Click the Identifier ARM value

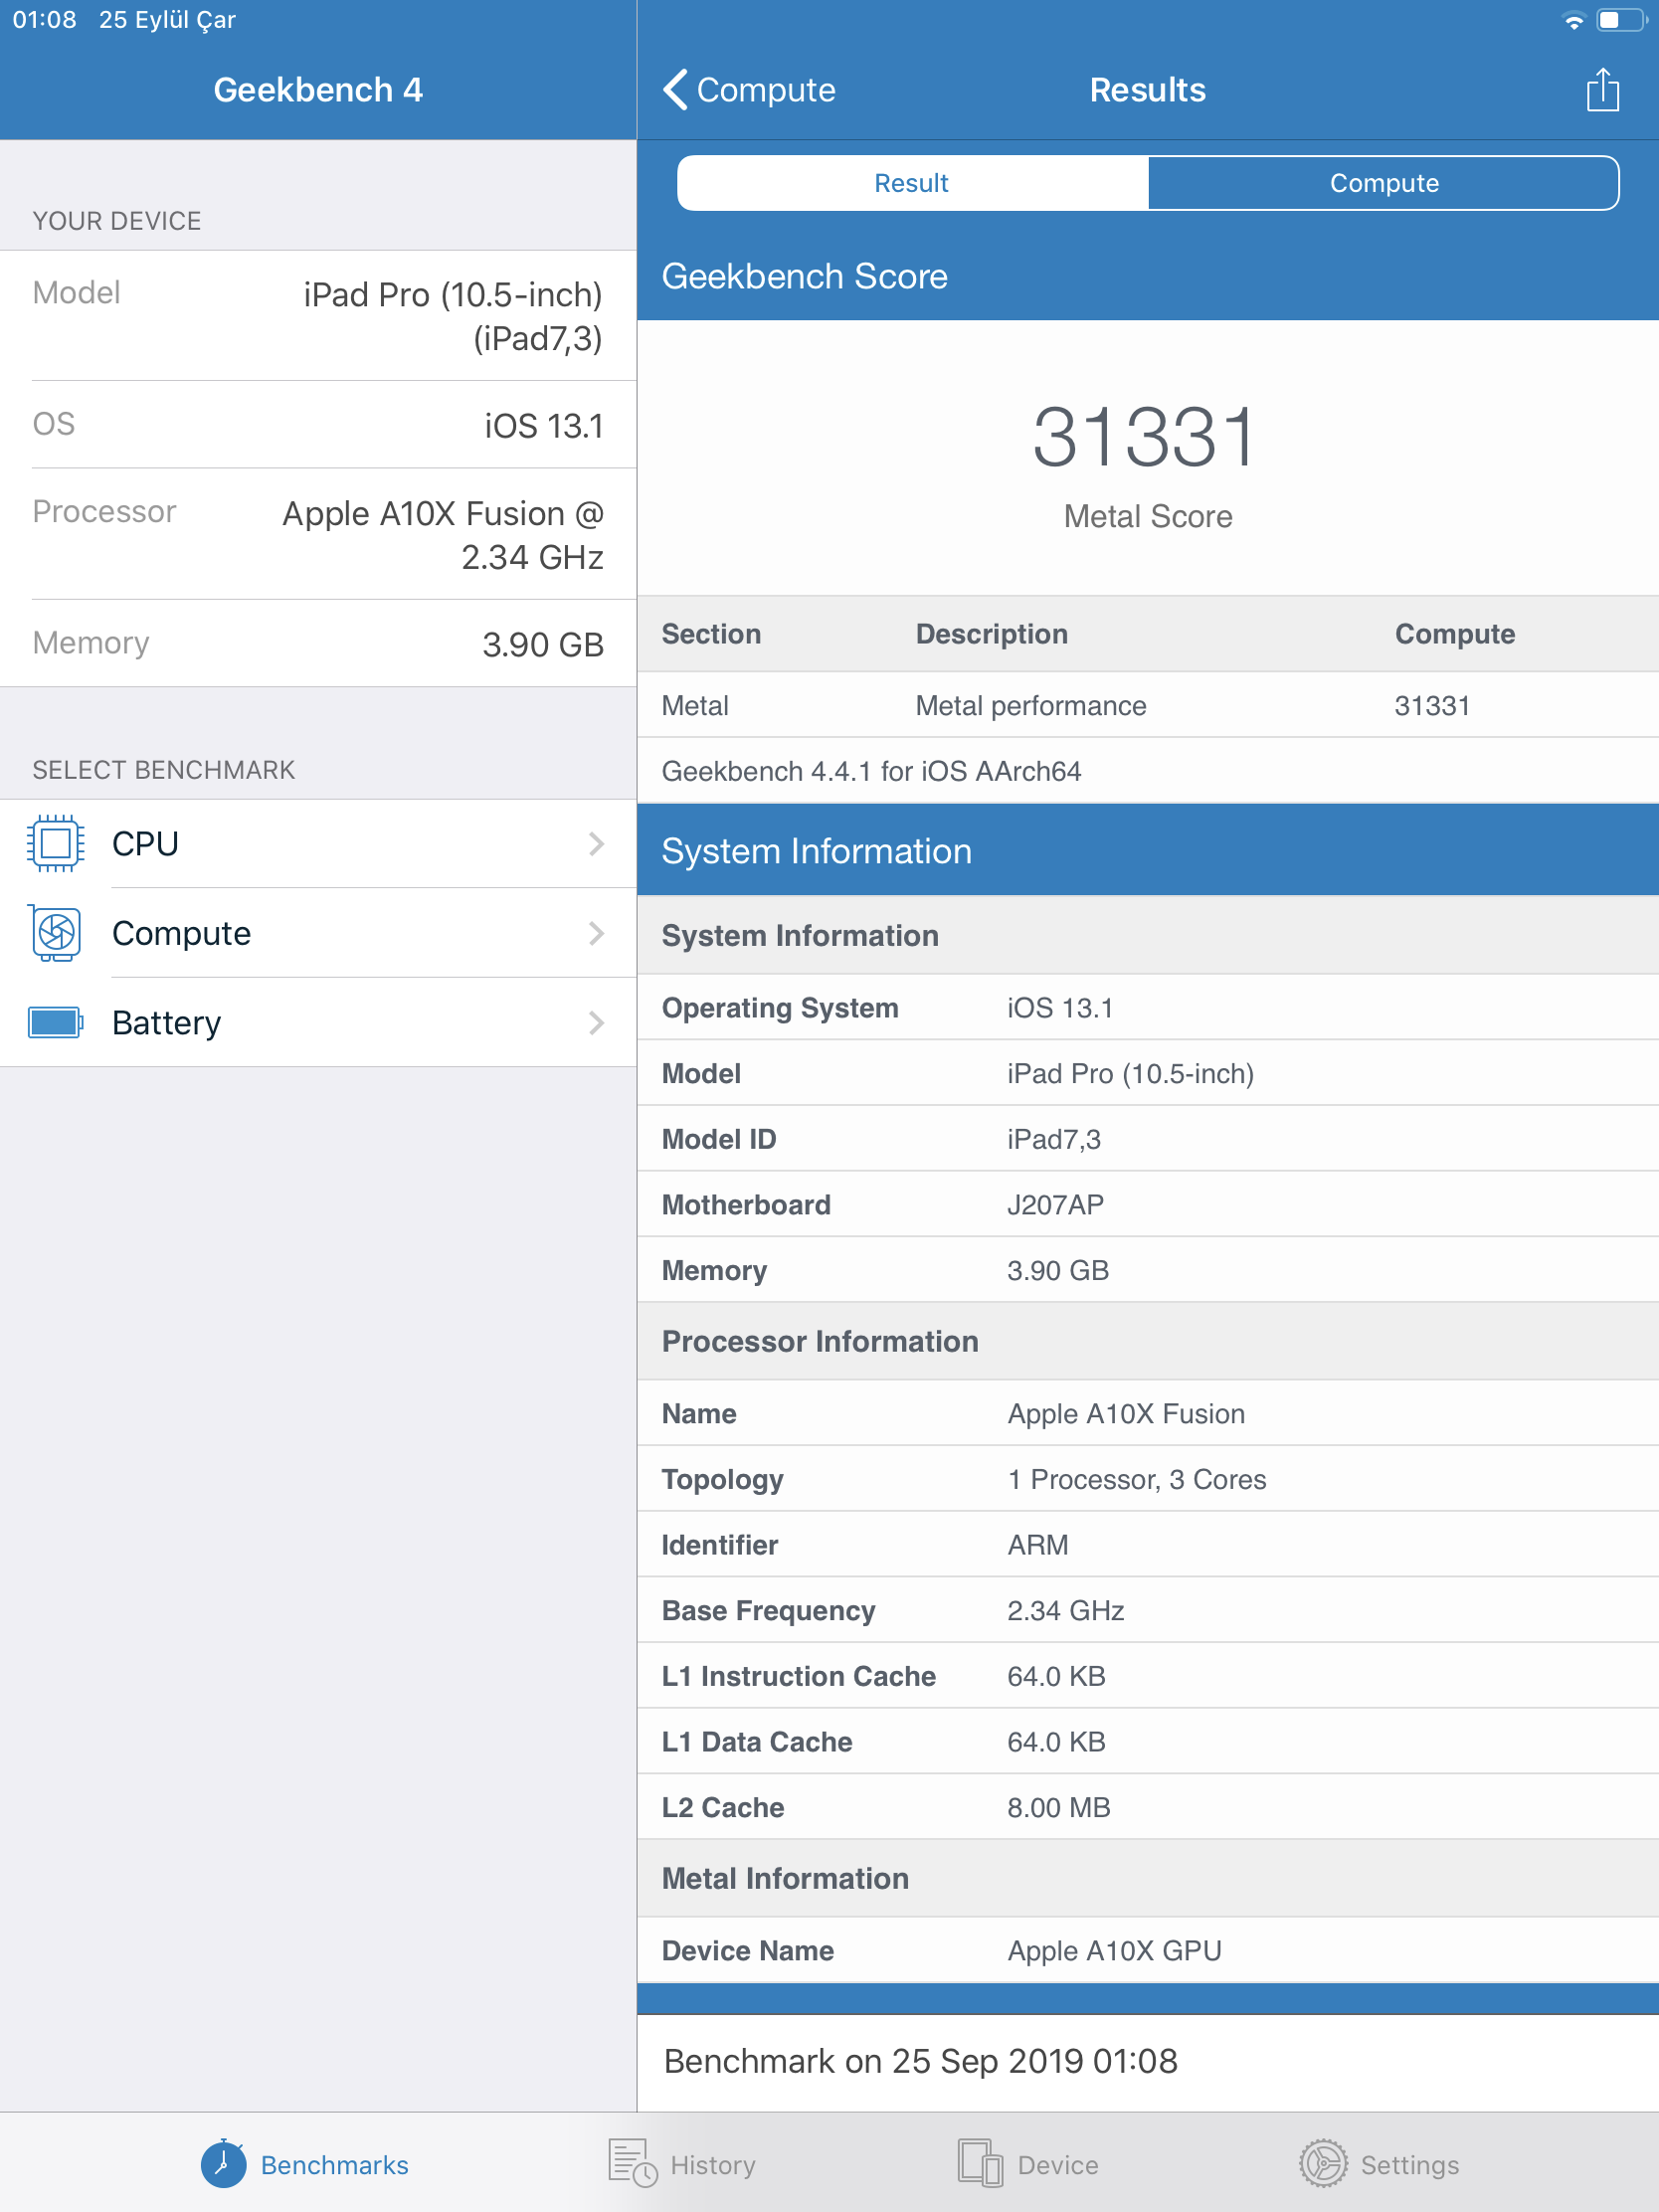1037,1545
